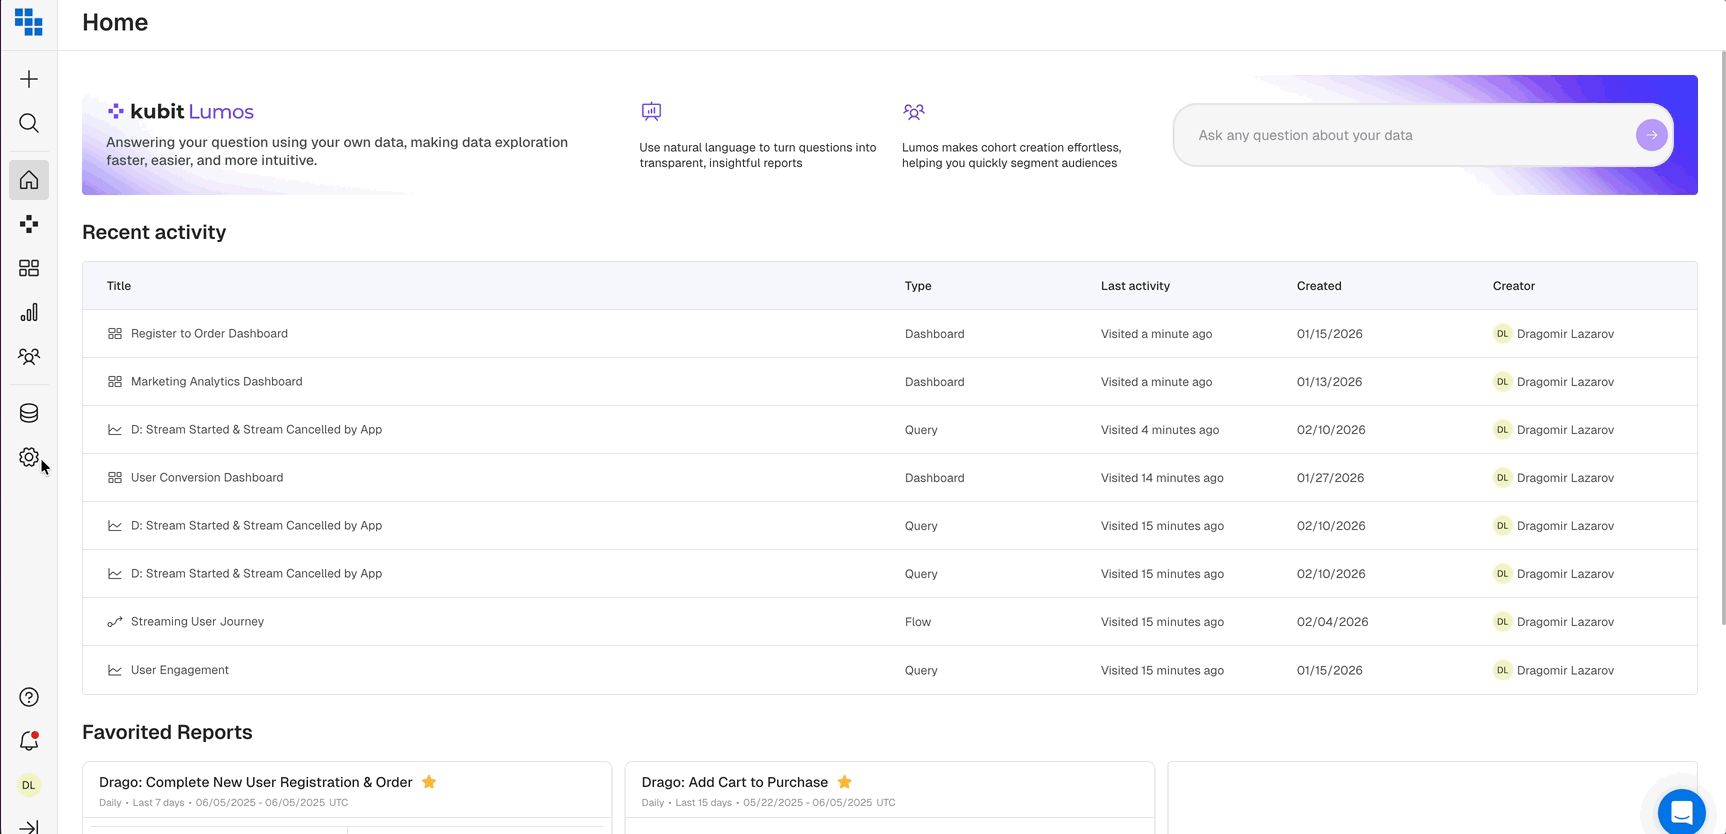1726x834 pixels.
Task: Go to the Dashboards grid icon
Action: (x=29, y=268)
